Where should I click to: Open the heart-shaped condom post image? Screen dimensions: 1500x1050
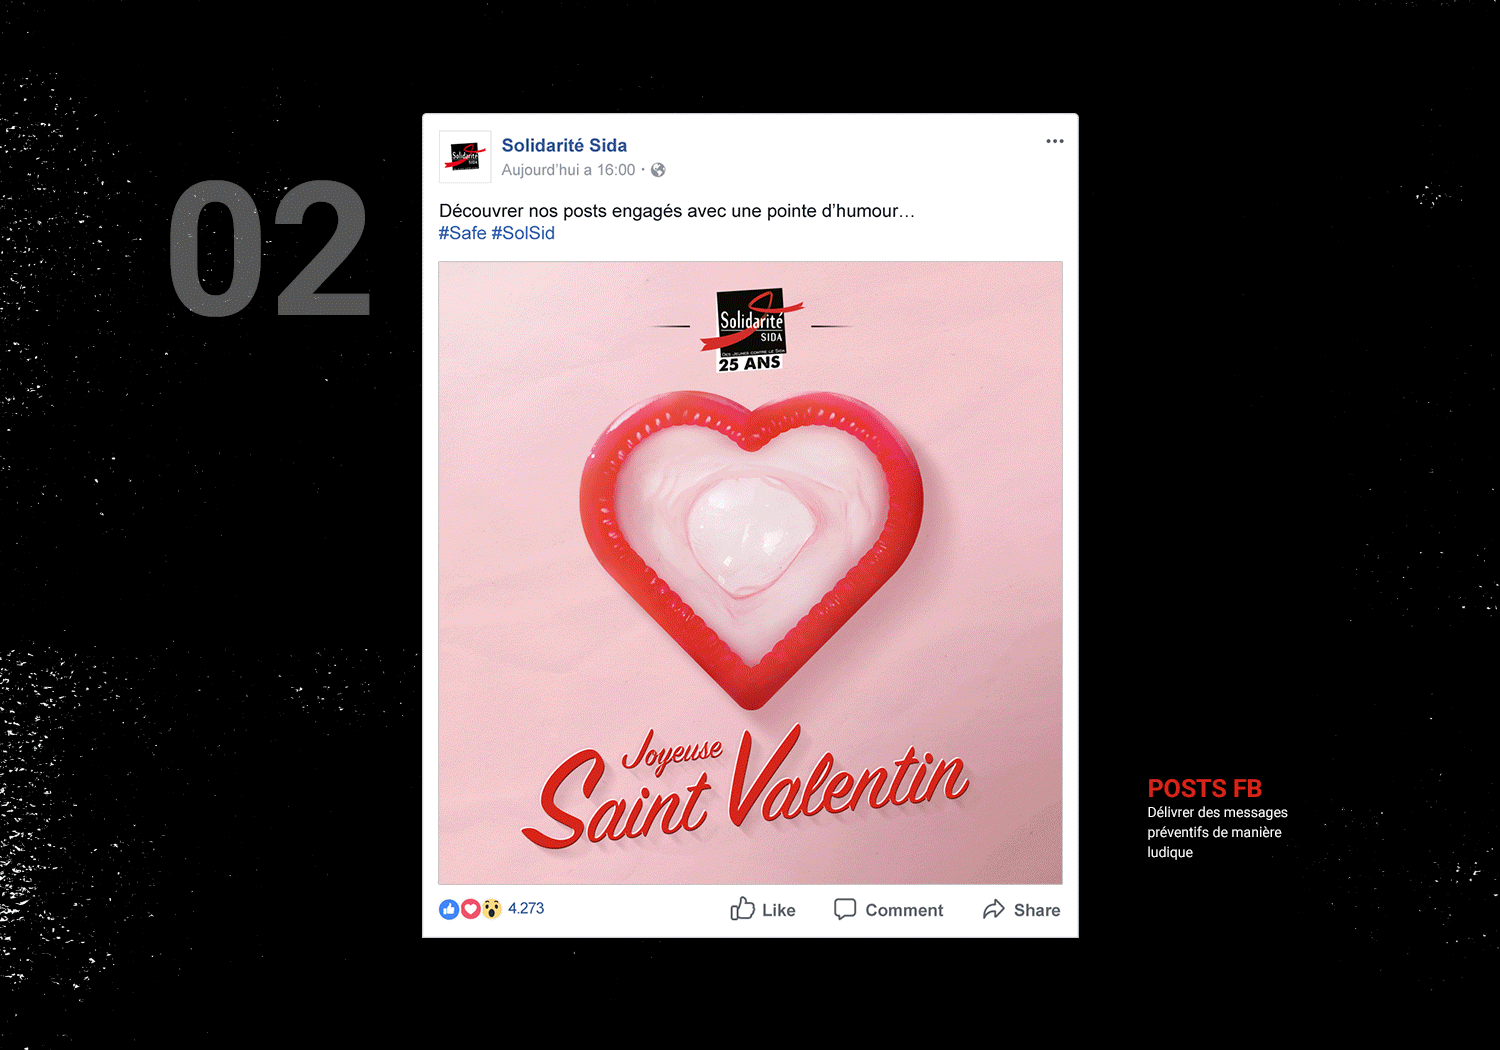click(x=750, y=573)
